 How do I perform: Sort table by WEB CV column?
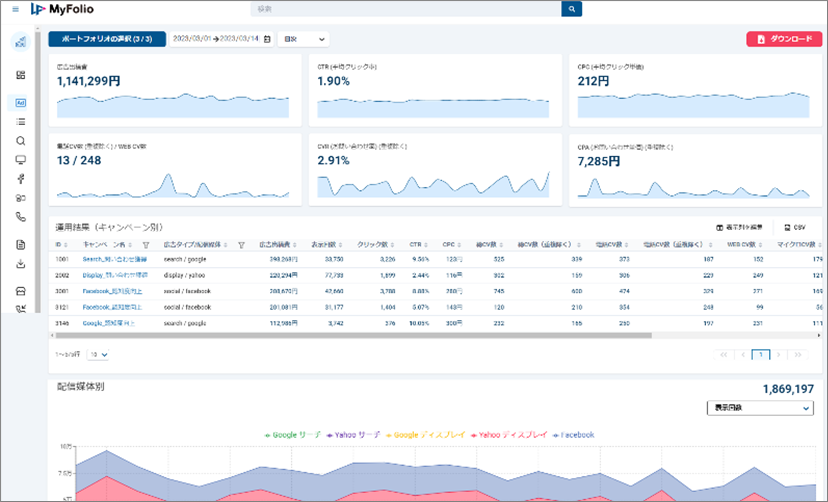745,244
